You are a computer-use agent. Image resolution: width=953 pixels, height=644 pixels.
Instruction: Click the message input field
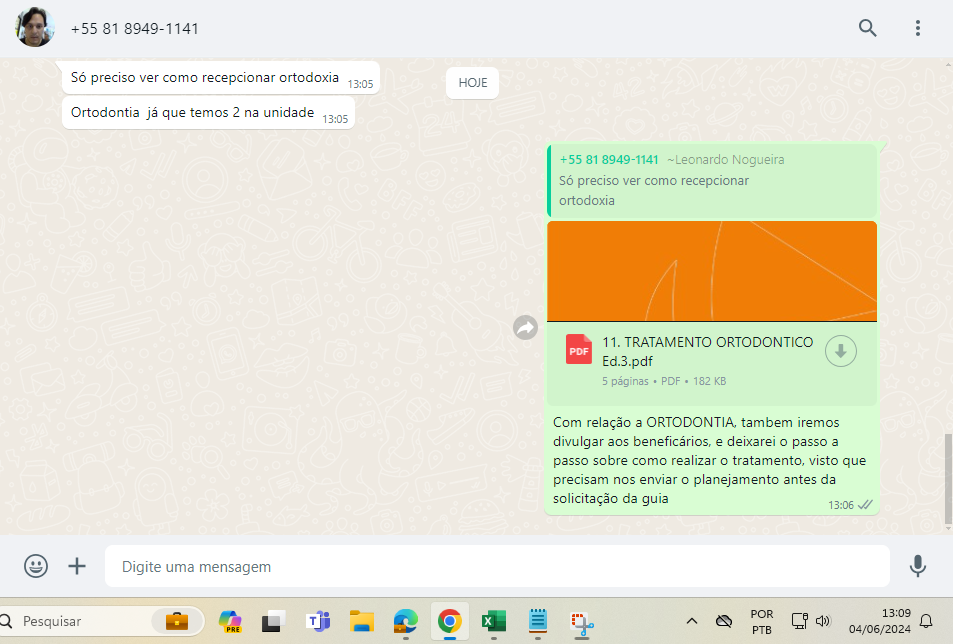tap(497, 566)
